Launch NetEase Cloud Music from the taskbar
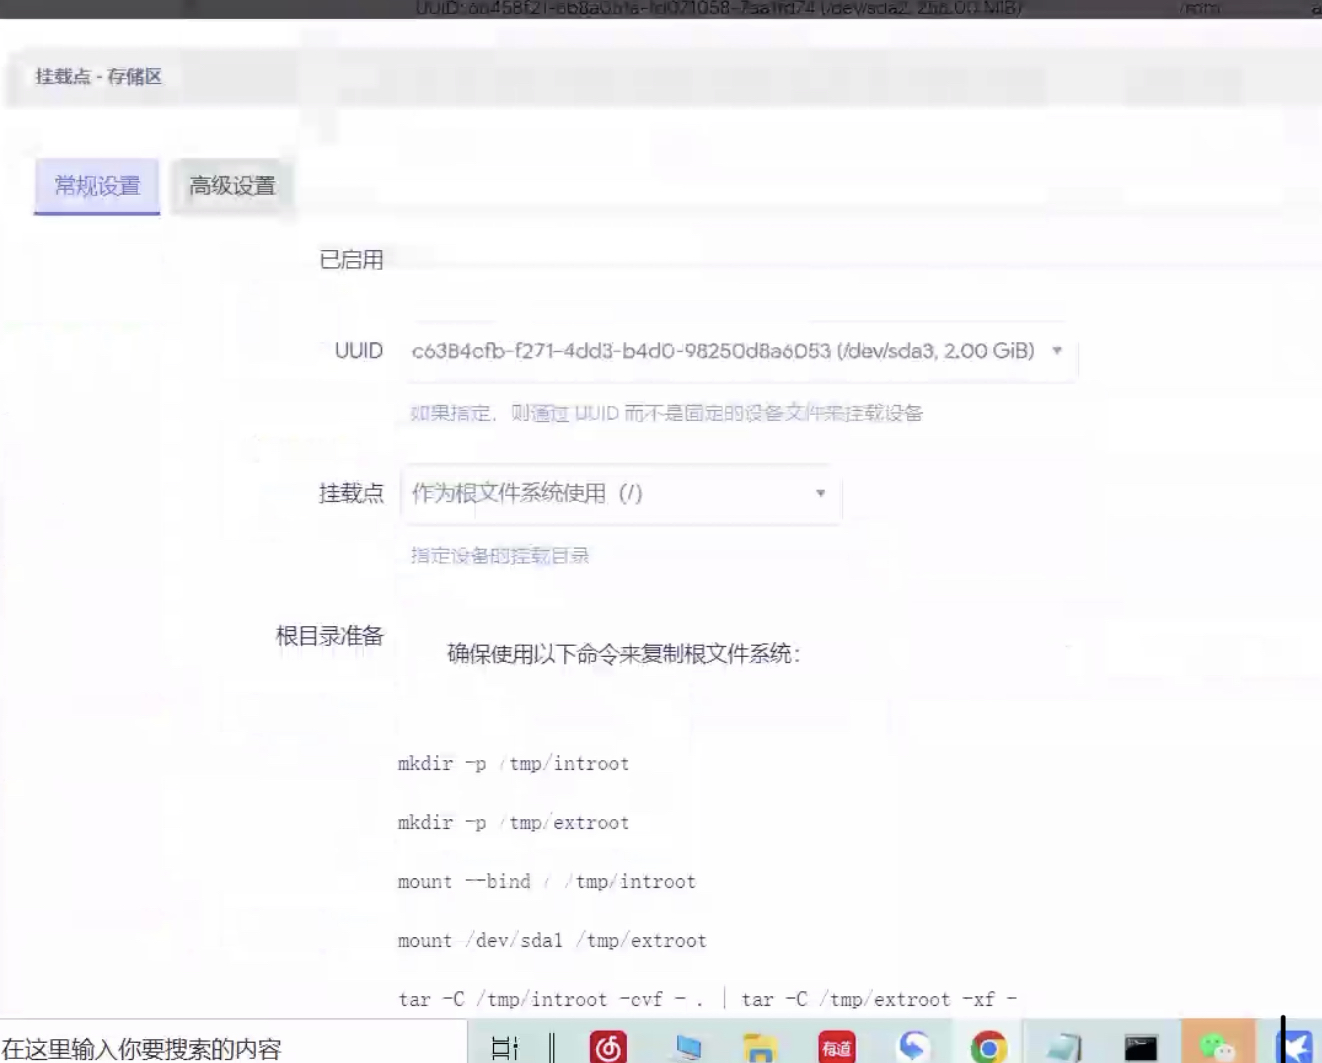 coord(610,1047)
